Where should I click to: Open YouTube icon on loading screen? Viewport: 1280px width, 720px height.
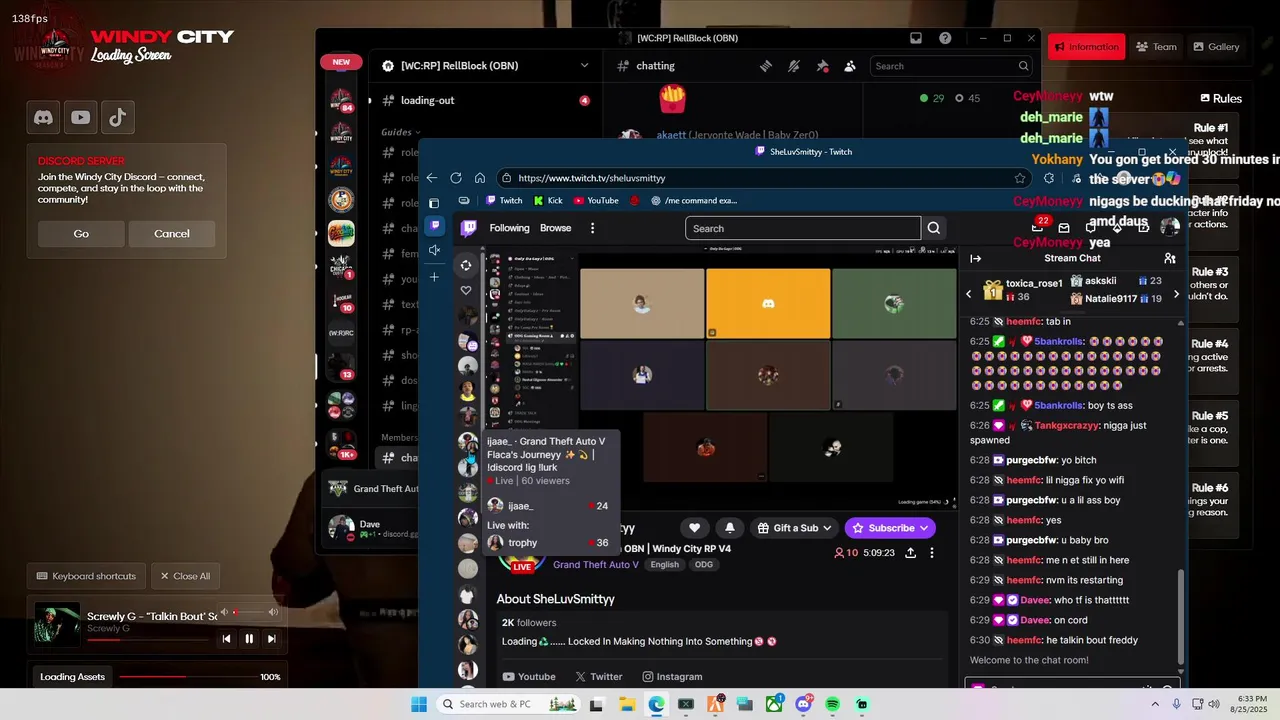(x=81, y=117)
